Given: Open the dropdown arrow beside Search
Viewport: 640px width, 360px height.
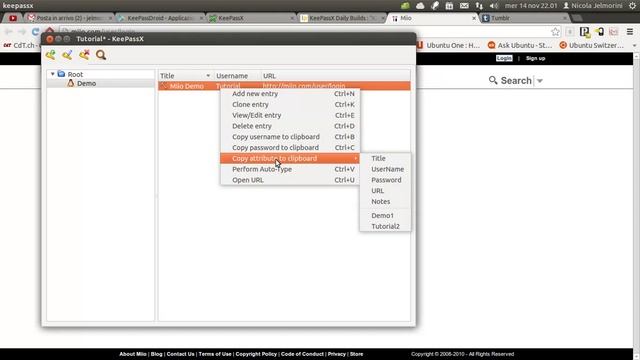Looking at the screenshot, I should pyautogui.click(x=540, y=81).
